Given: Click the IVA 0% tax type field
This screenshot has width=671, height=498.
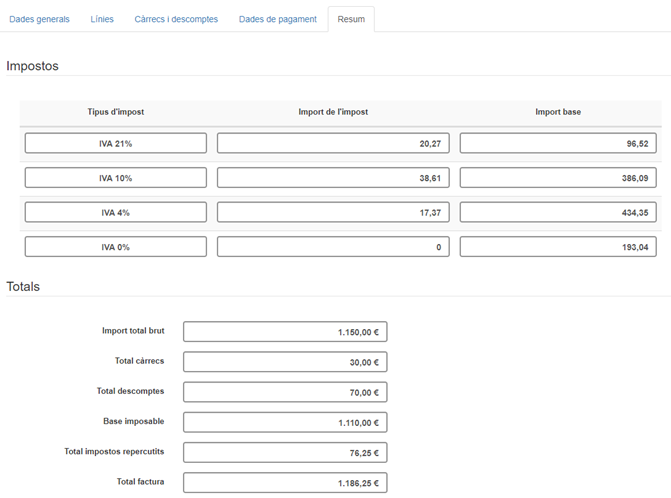Looking at the screenshot, I should [116, 247].
